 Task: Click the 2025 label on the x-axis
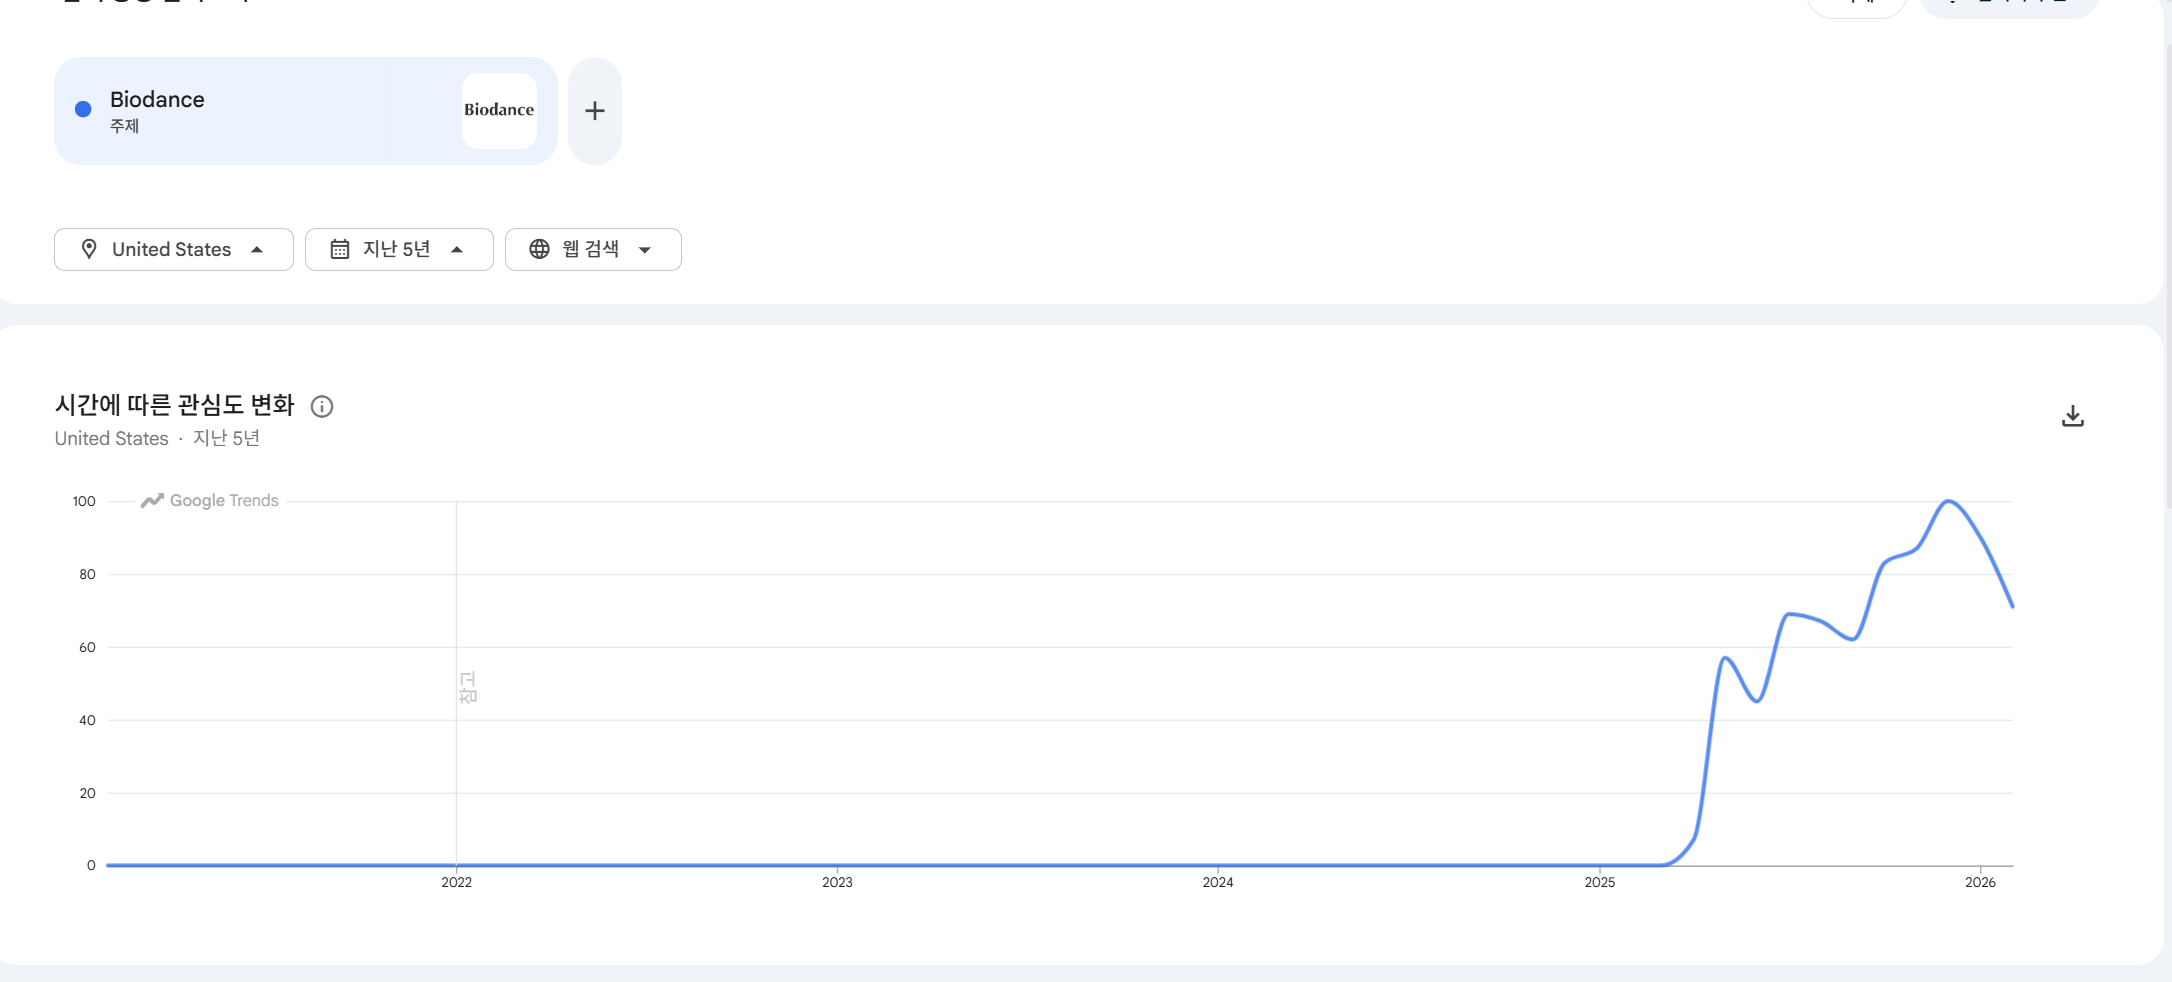(1599, 882)
